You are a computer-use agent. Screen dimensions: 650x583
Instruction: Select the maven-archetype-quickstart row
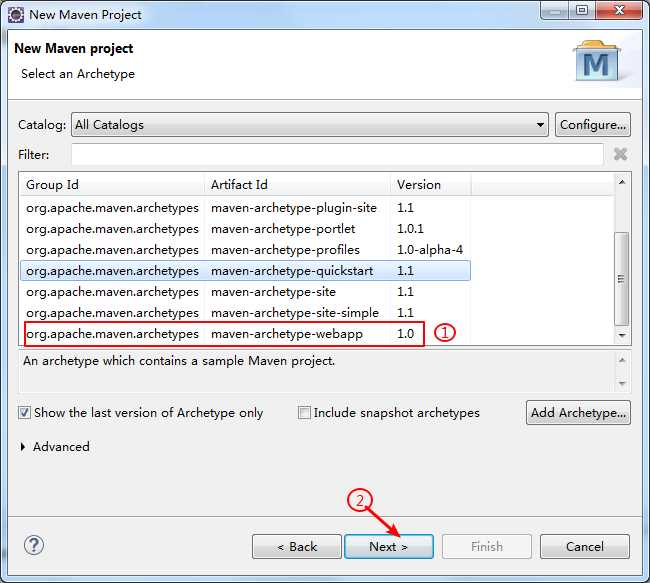pyautogui.click(x=245, y=271)
